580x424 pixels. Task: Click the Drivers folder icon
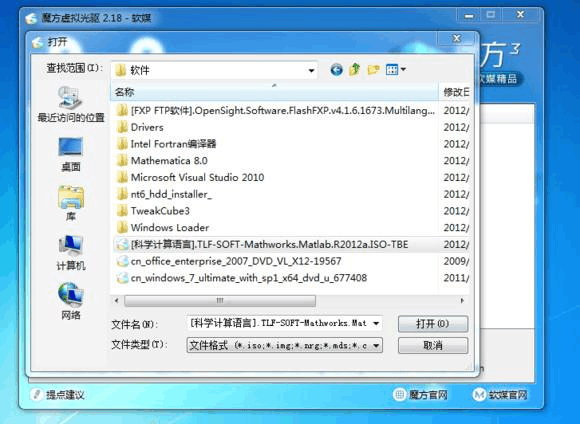click(122, 127)
